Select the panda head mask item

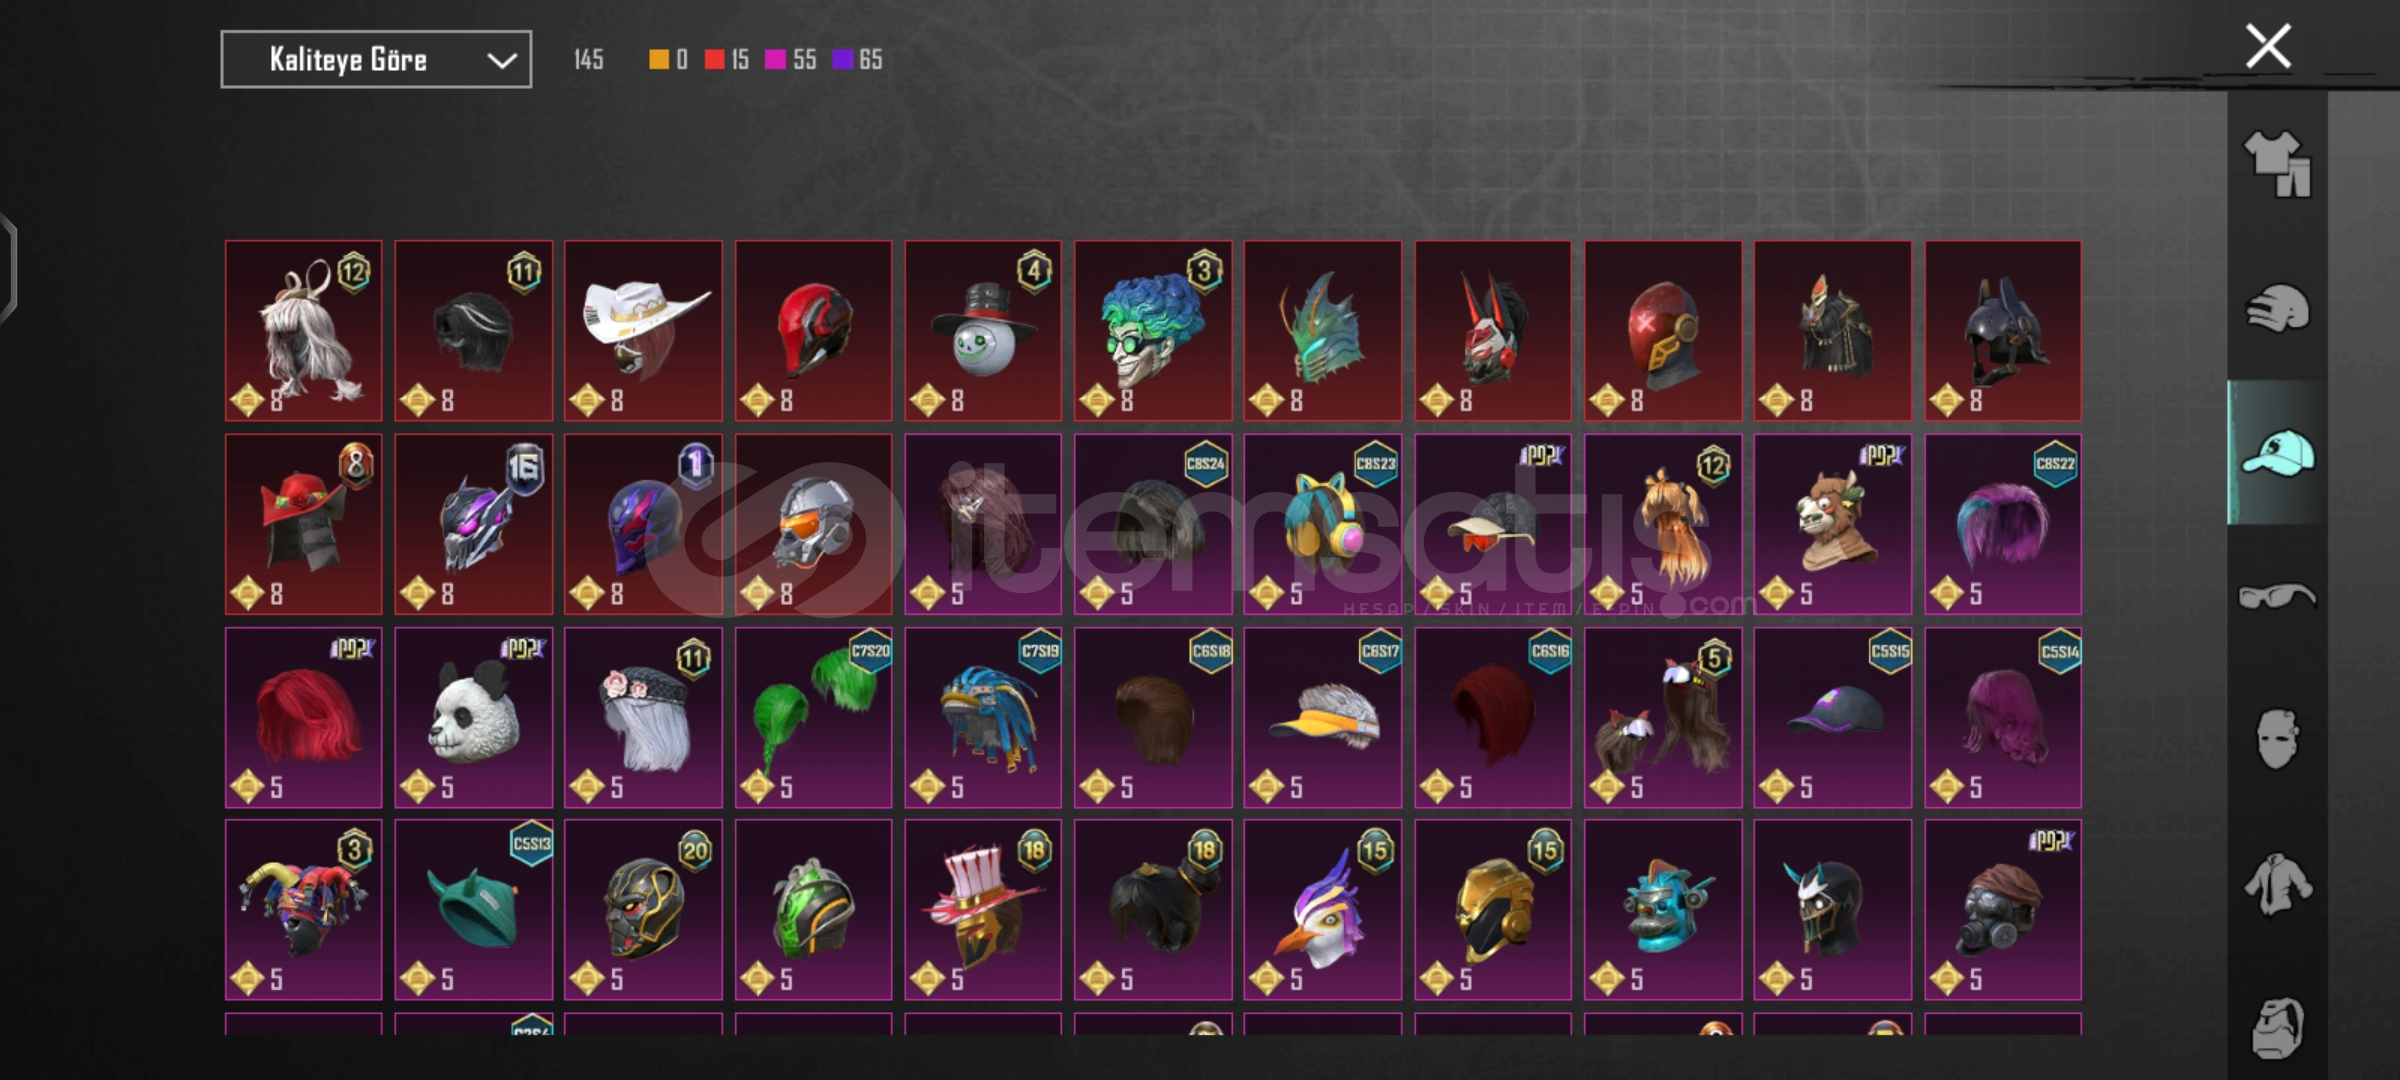[x=473, y=718]
